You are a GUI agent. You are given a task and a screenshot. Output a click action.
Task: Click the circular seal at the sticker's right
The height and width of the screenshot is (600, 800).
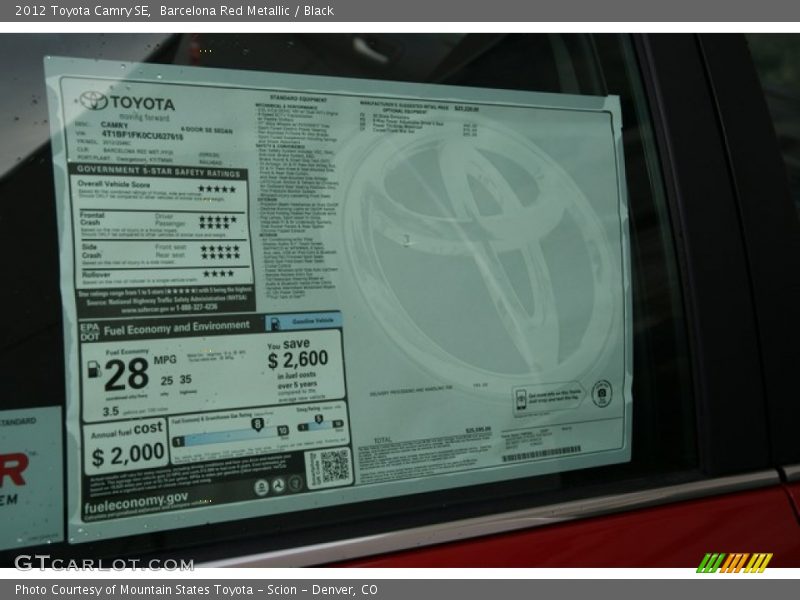click(602, 393)
